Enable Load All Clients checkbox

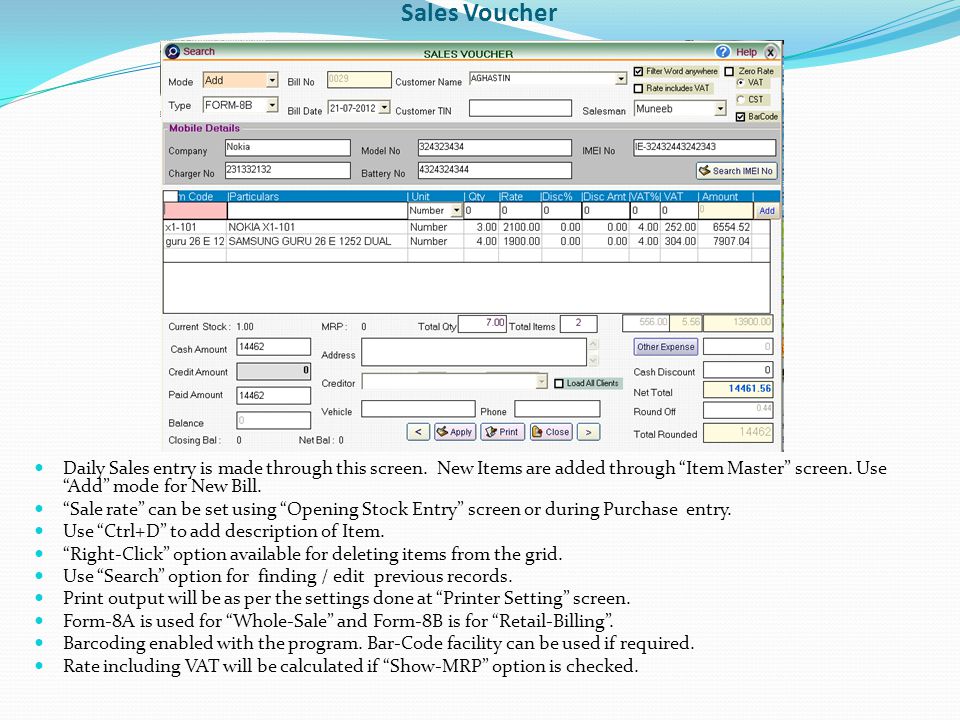(x=558, y=383)
